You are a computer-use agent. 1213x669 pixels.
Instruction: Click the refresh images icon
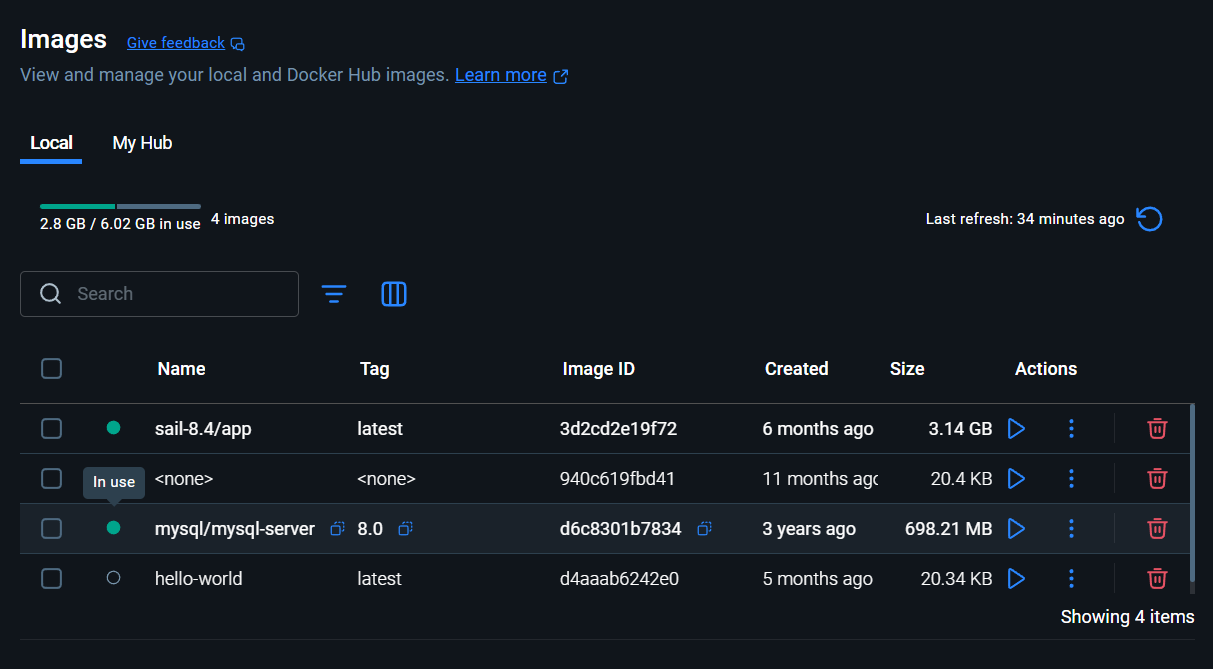pos(1150,219)
